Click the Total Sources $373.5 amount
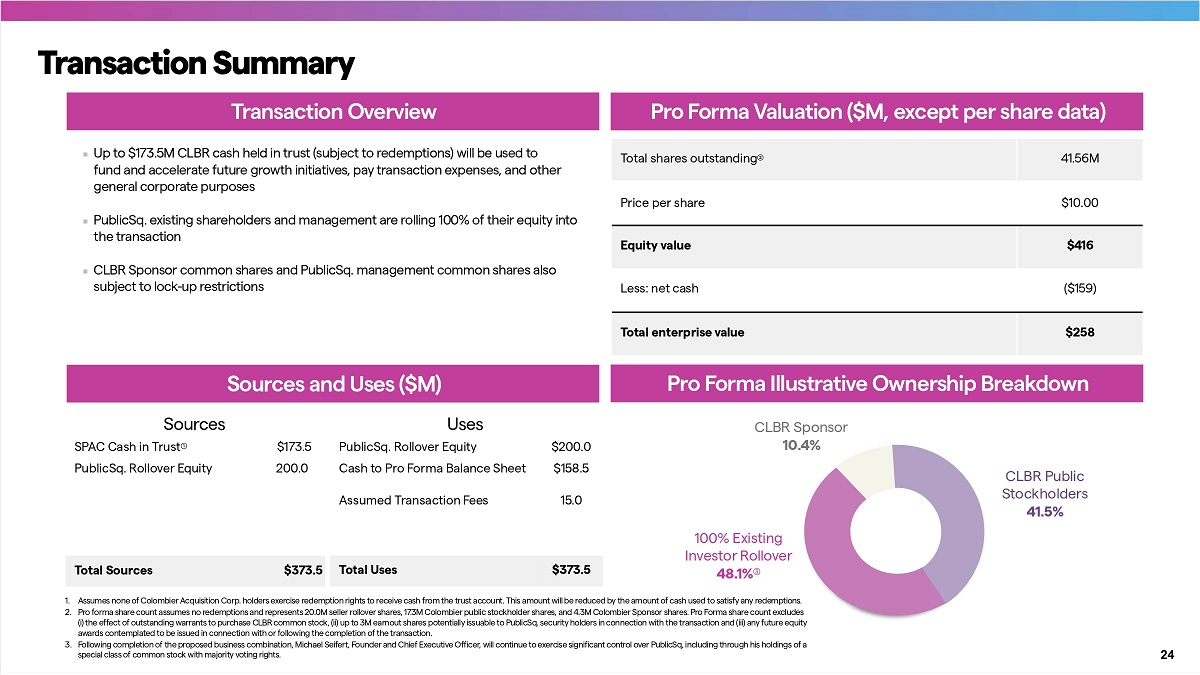 pos(303,570)
